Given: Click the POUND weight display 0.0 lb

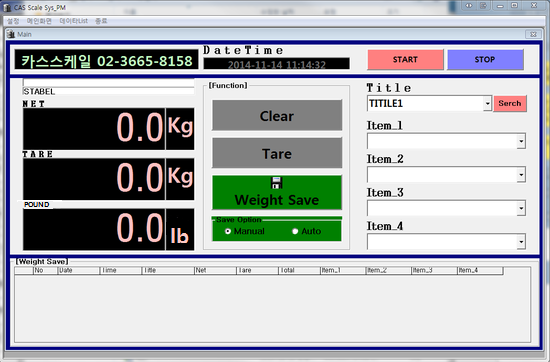Looking at the screenshot, I should [108, 229].
